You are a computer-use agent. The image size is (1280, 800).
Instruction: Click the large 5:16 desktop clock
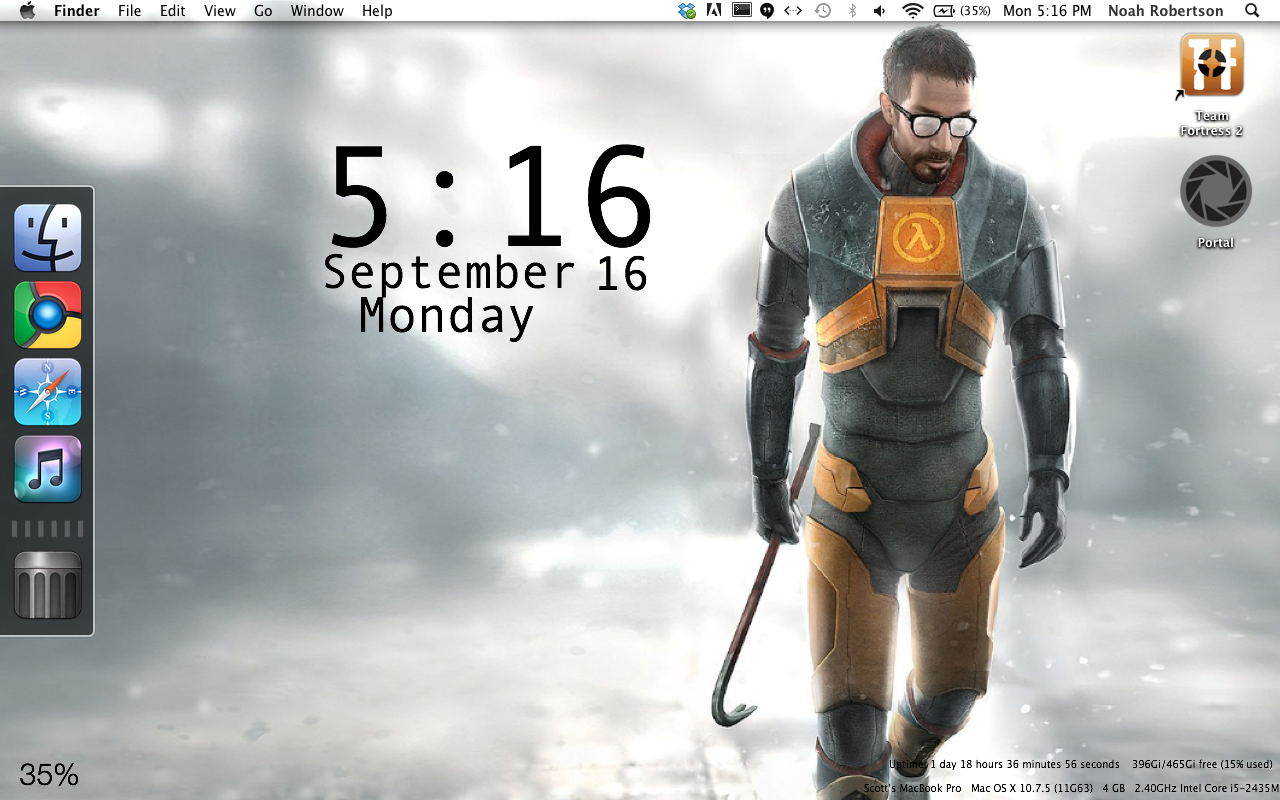click(x=490, y=197)
